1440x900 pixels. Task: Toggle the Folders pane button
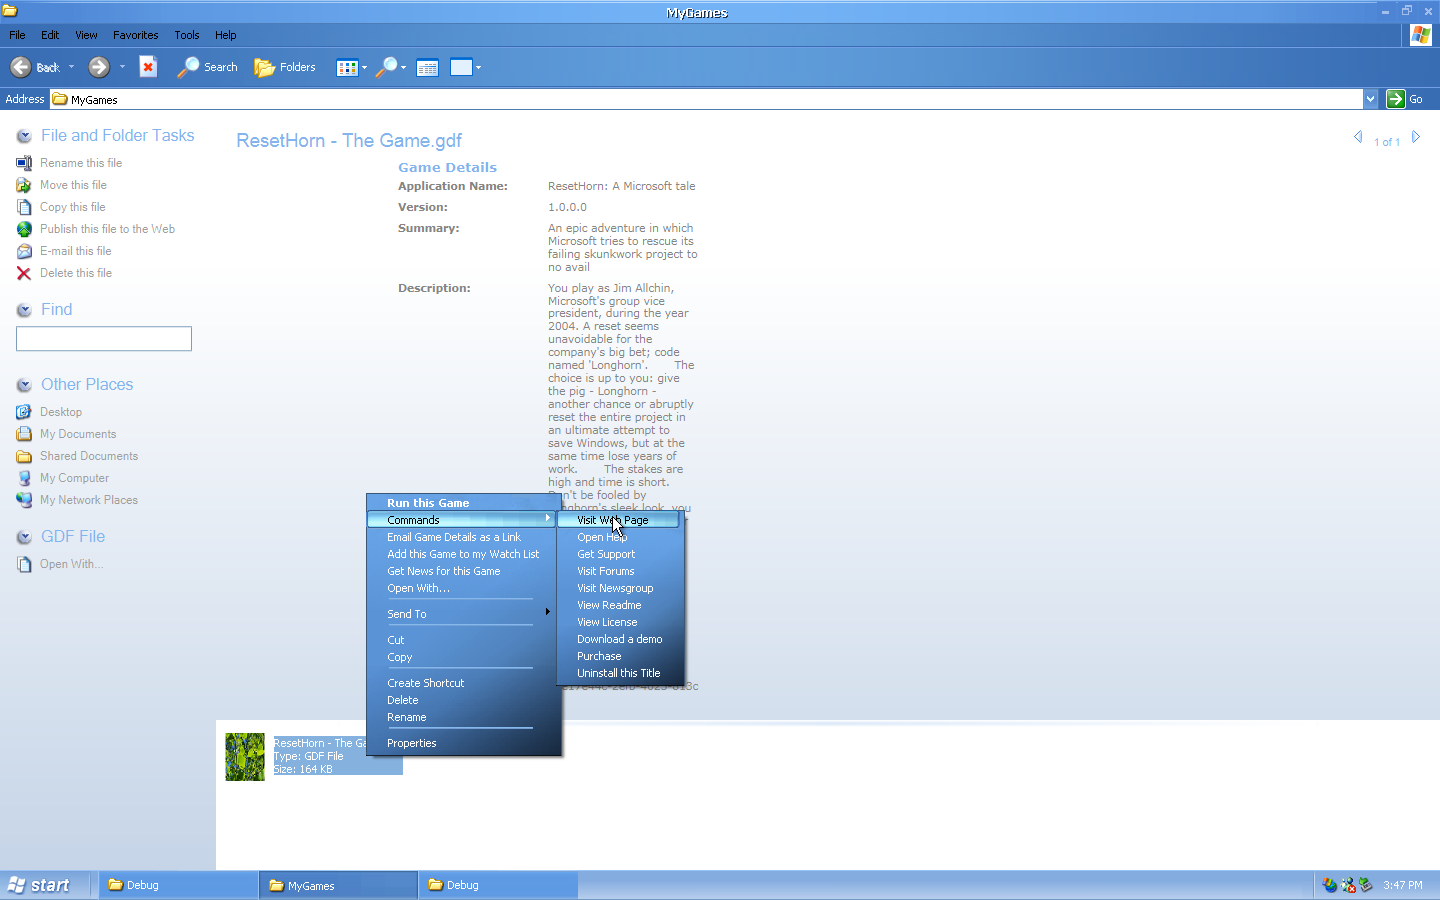click(x=285, y=67)
